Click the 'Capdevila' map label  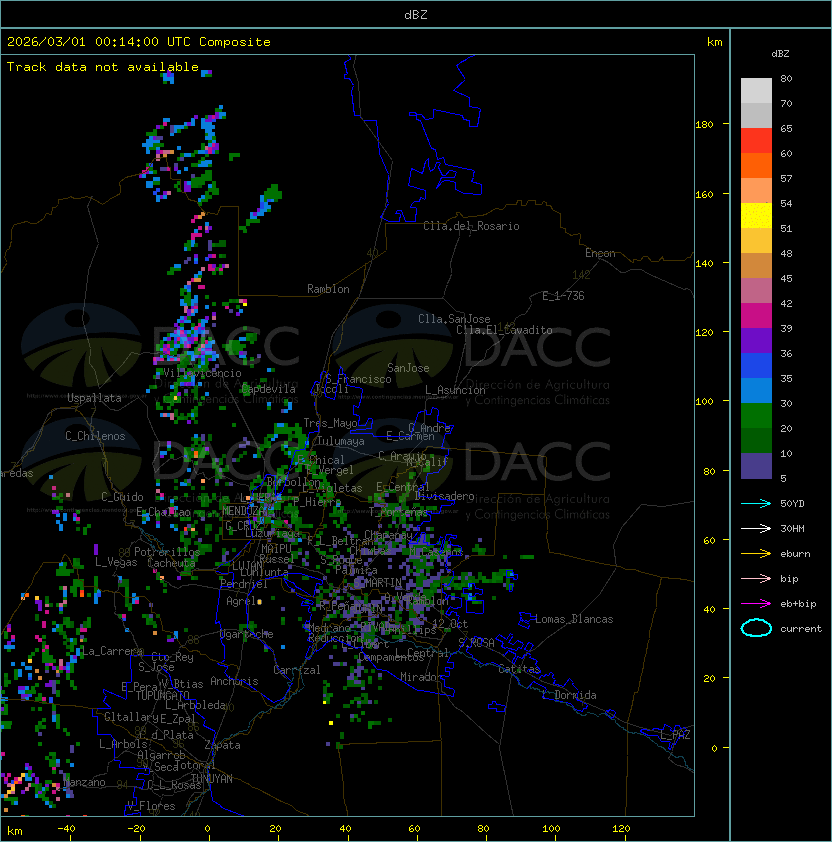269,389
